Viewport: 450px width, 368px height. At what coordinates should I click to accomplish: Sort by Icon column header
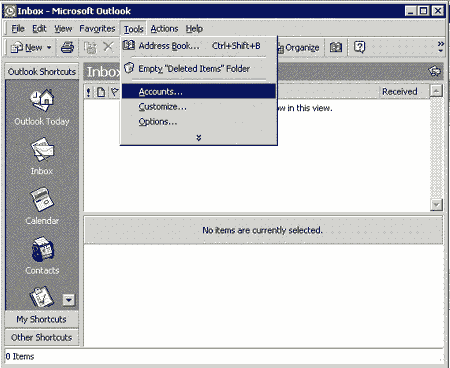click(101, 92)
